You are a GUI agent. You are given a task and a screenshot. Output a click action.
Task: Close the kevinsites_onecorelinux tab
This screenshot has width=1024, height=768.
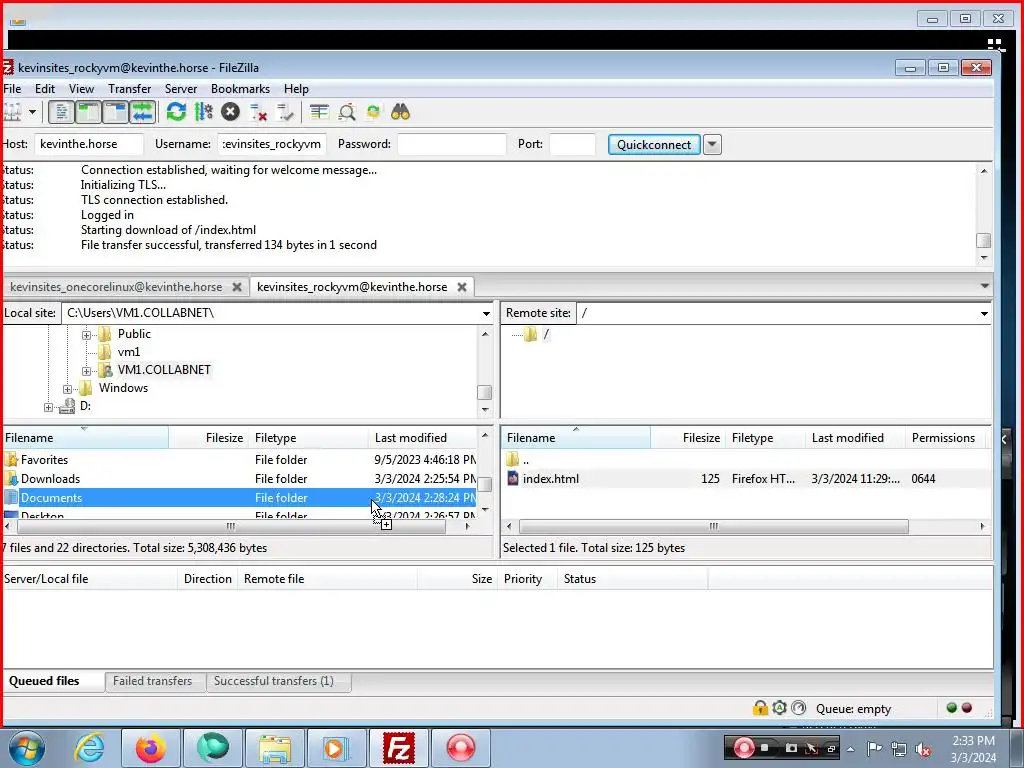pos(237,287)
